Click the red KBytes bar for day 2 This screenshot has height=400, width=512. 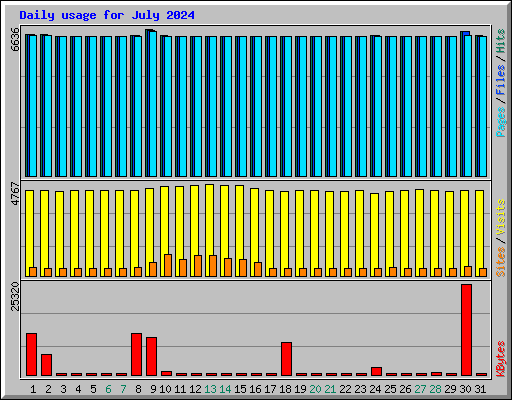[46, 365]
